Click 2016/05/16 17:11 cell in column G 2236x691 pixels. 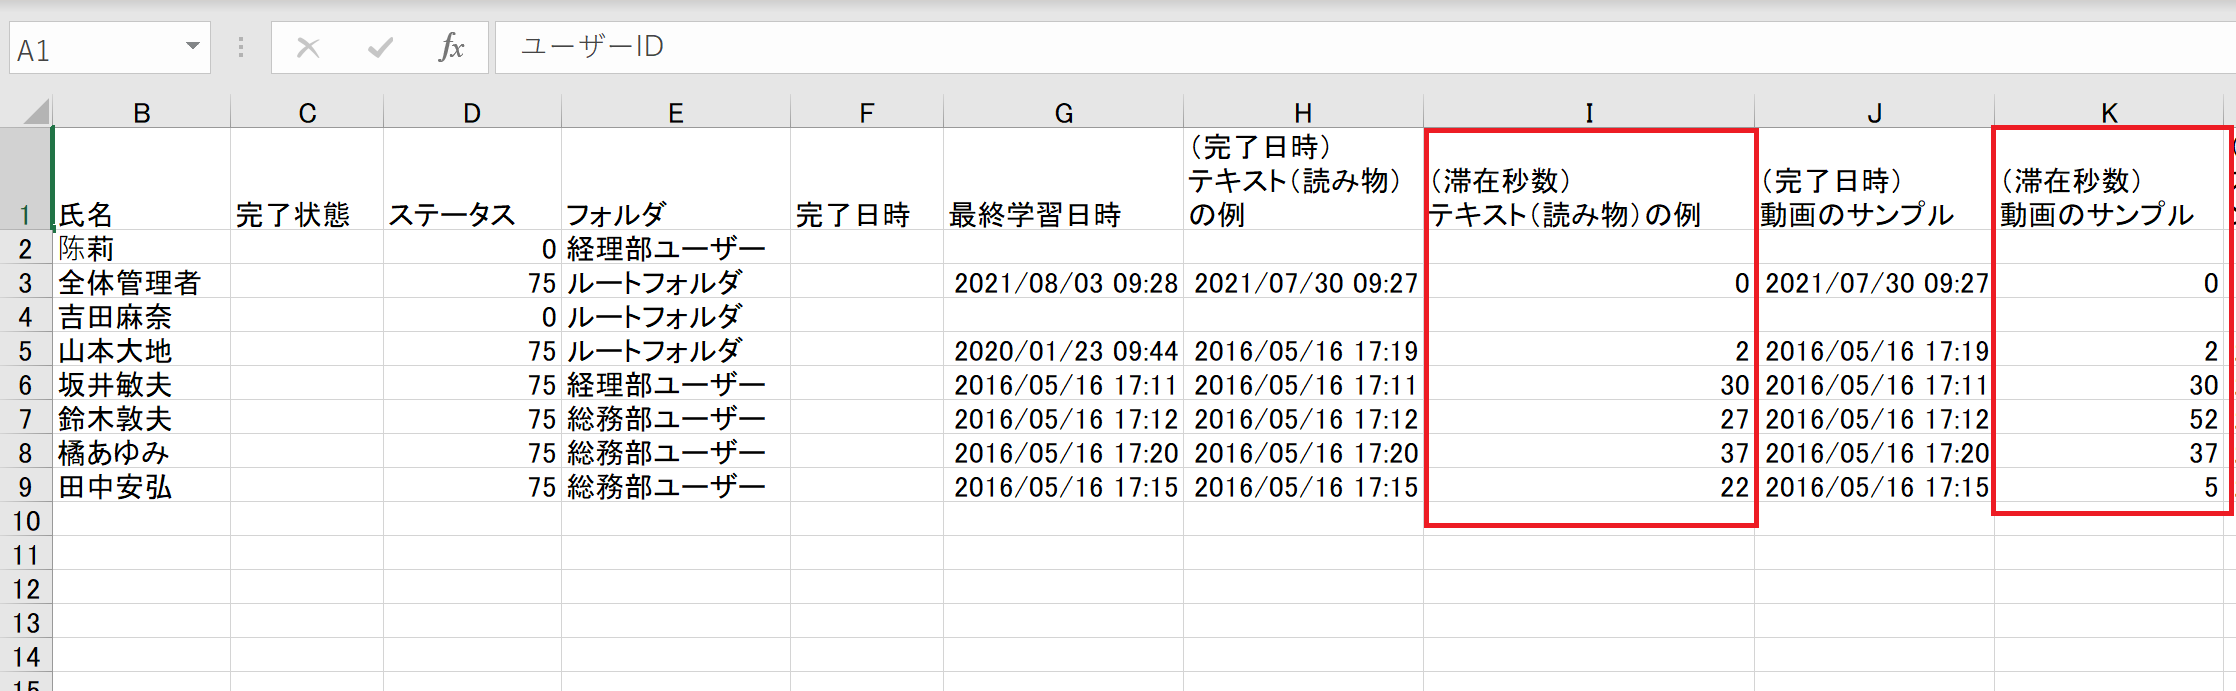pyautogui.click(x=1064, y=384)
